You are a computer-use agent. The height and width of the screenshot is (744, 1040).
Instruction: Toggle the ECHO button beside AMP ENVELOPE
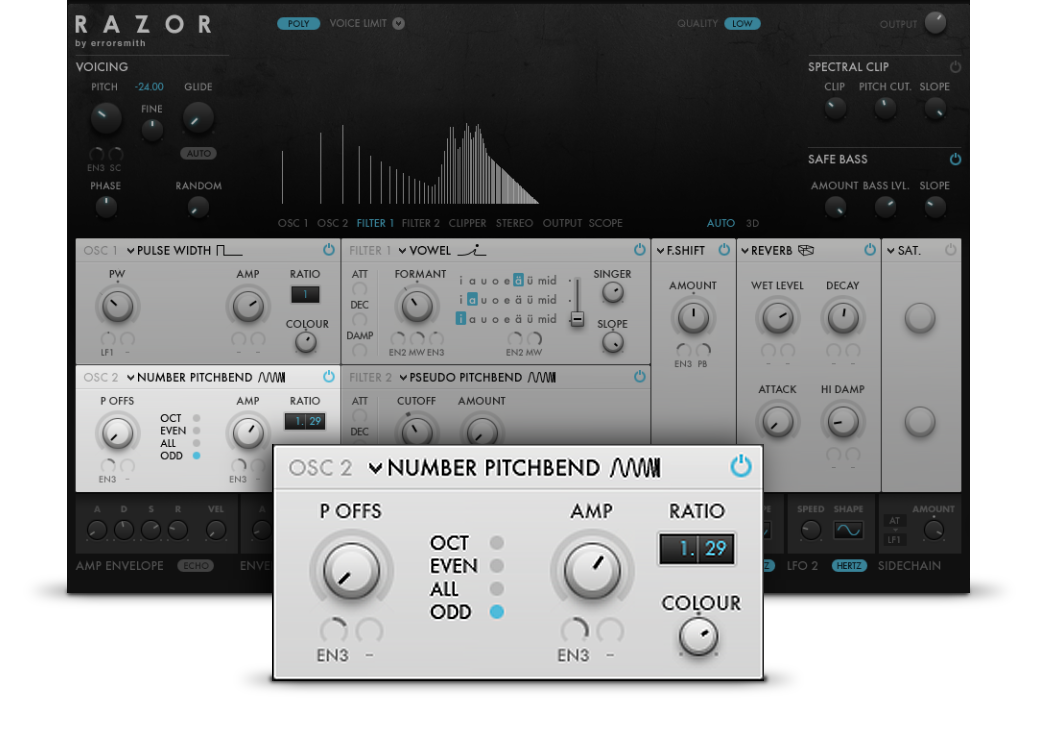[196, 566]
